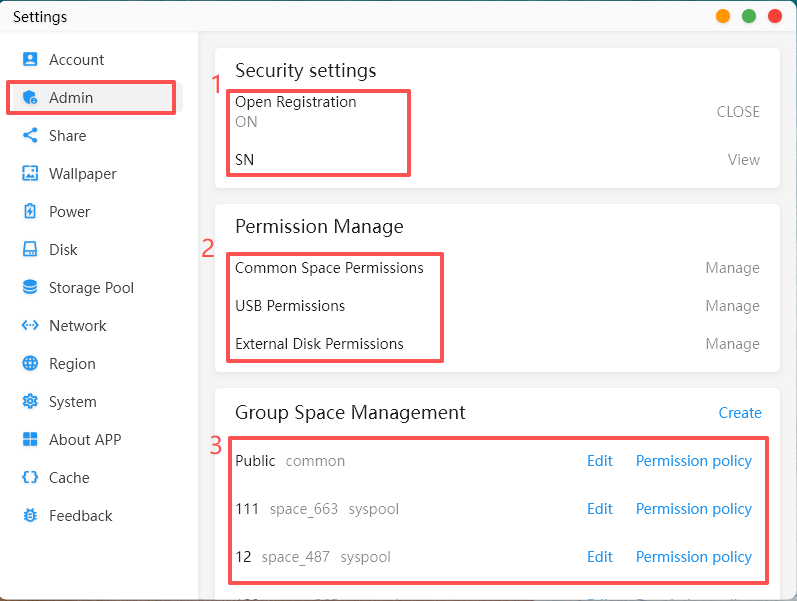Click the space_663 identifier text
The image size is (797, 601).
303,509
